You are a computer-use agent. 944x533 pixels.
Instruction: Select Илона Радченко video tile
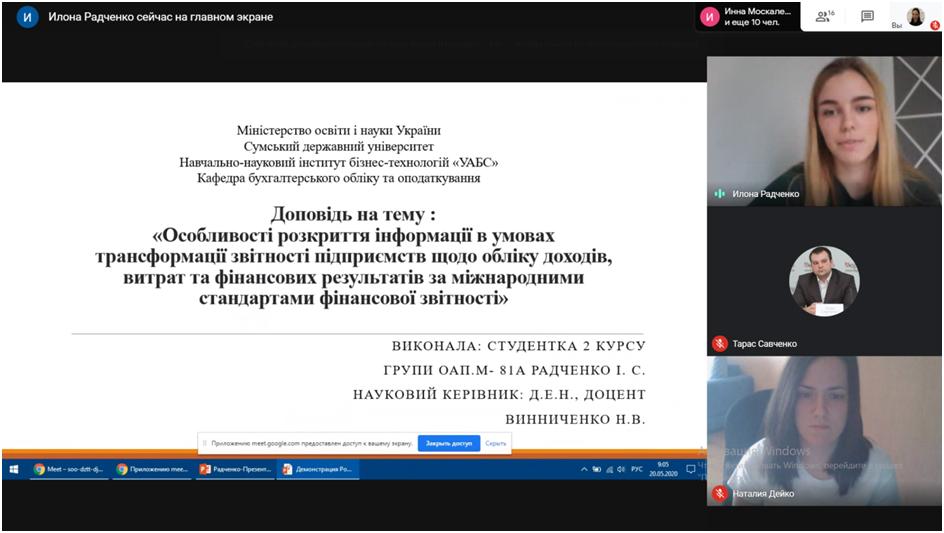pos(824,131)
